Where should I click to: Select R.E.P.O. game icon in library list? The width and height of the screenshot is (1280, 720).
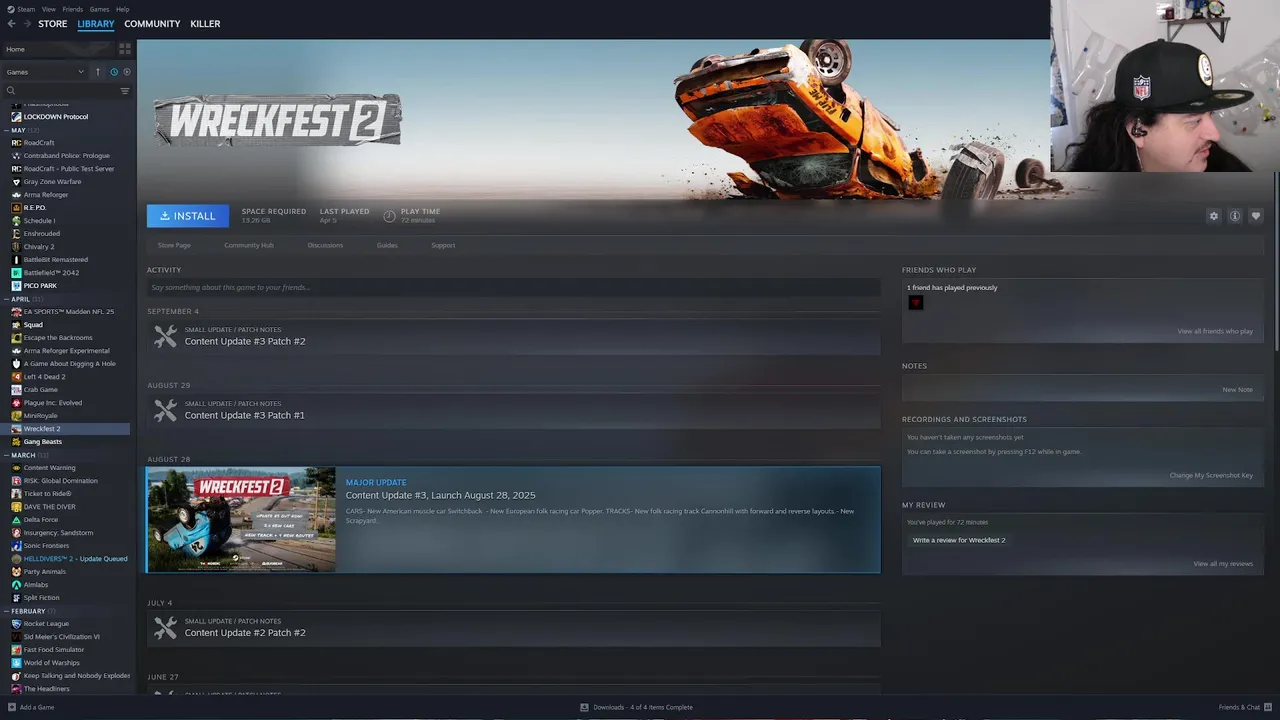[x=16, y=208]
